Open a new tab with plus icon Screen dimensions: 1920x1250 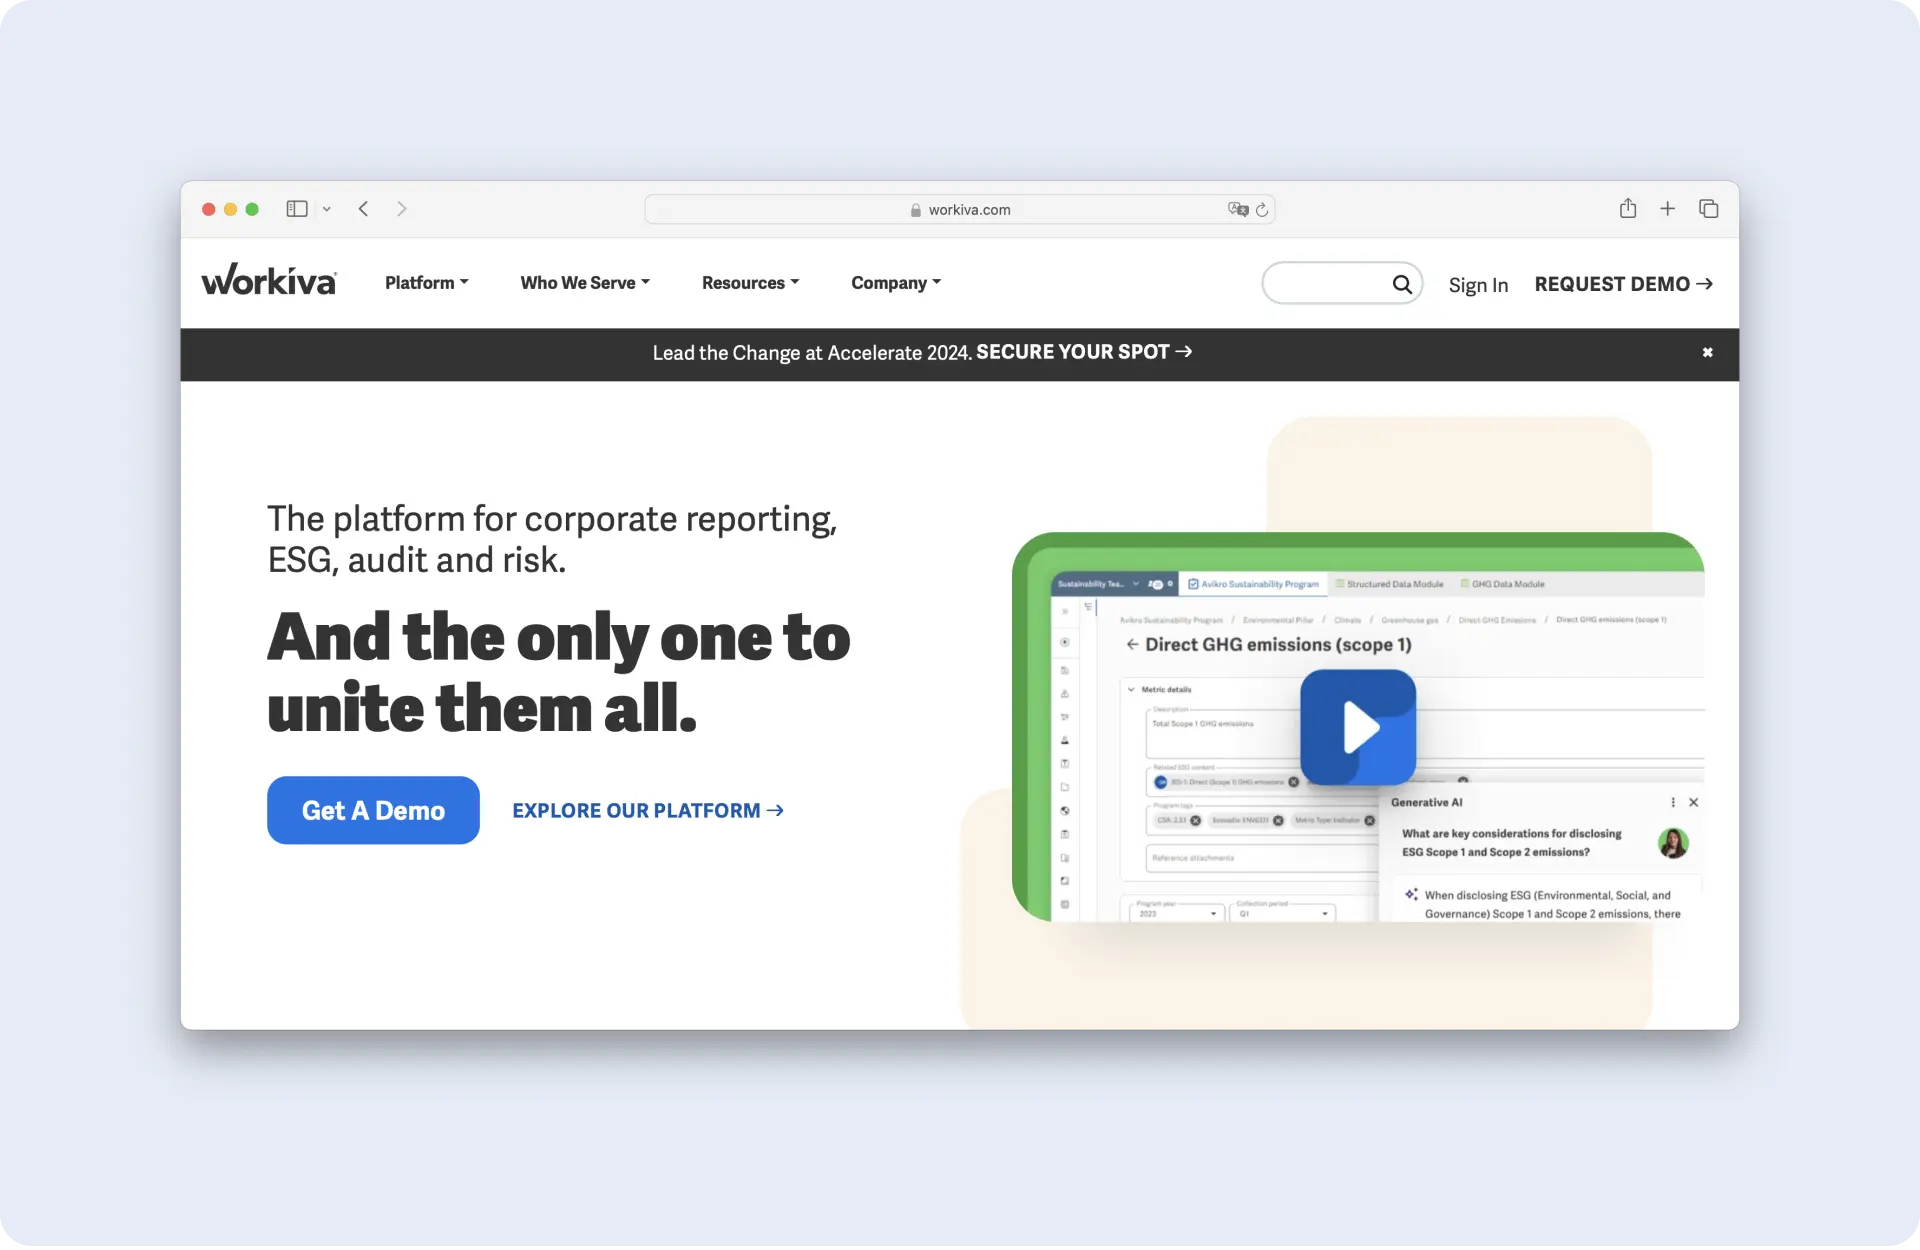[x=1667, y=209]
